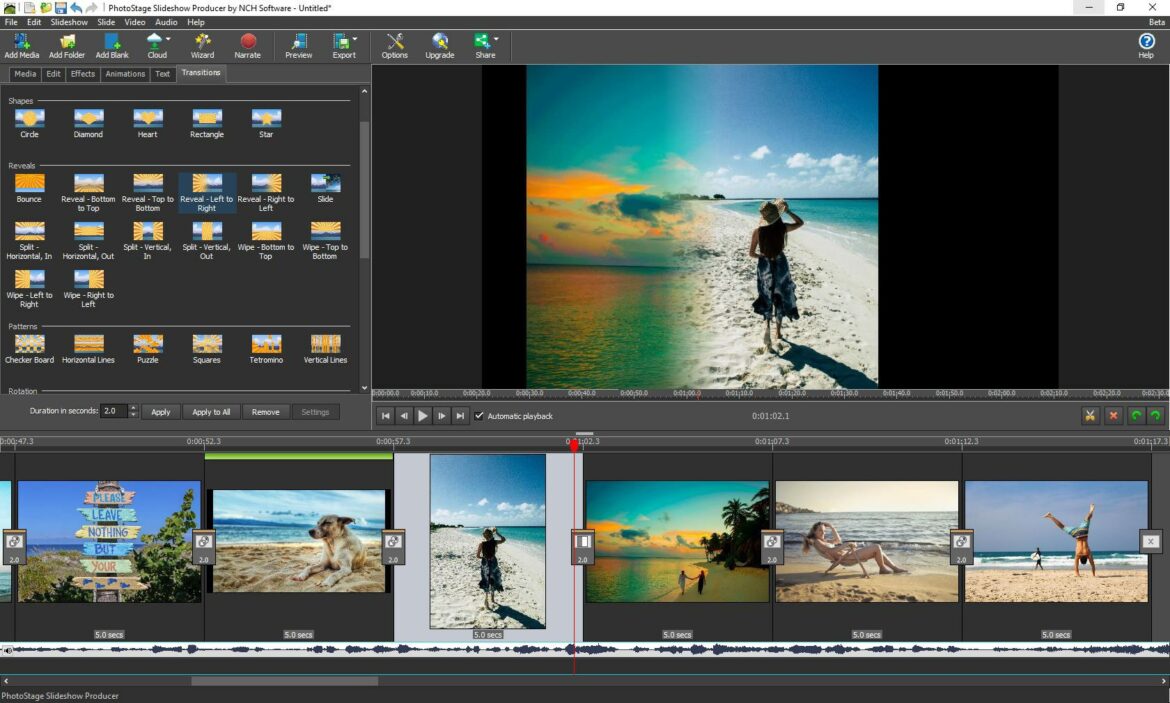
Task: Increase Duration in seconds with the stepper
Action: (x=135, y=407)
